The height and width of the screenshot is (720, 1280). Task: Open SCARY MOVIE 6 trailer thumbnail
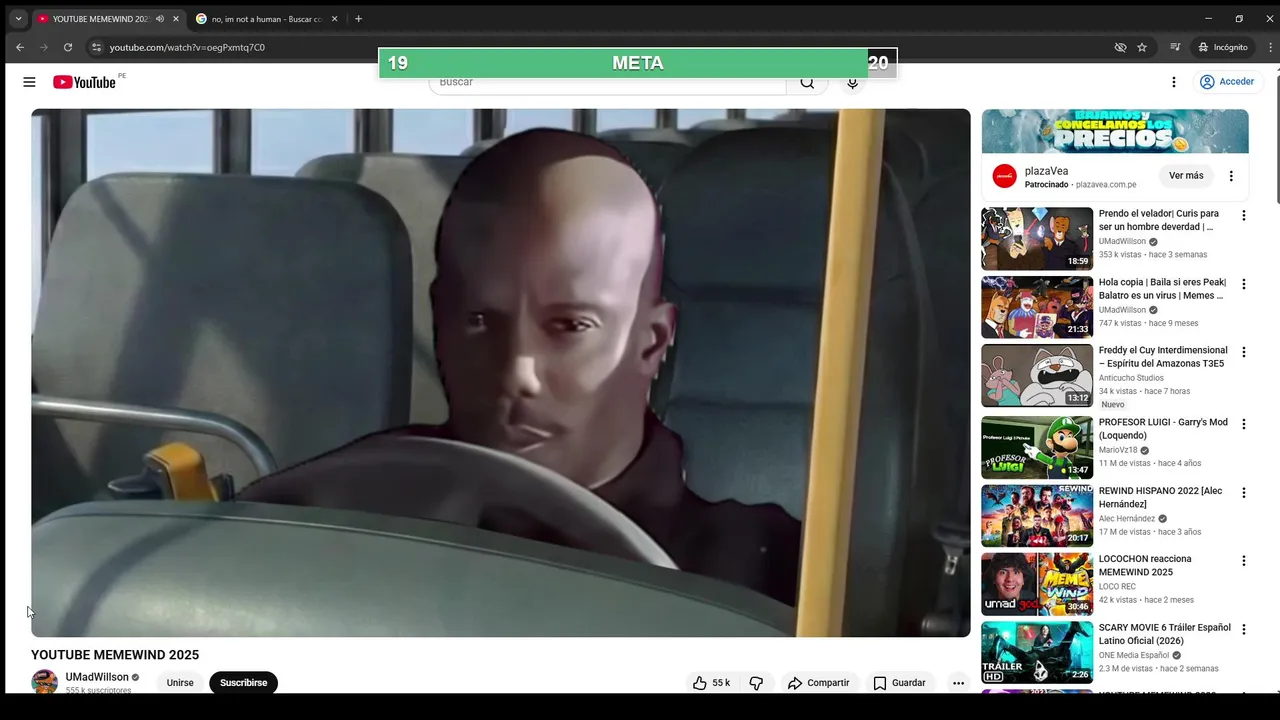point(1037,653)
